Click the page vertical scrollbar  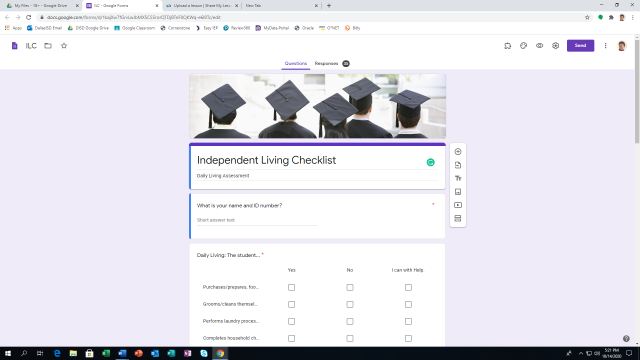pyautogui.click(x=637, y=92)
